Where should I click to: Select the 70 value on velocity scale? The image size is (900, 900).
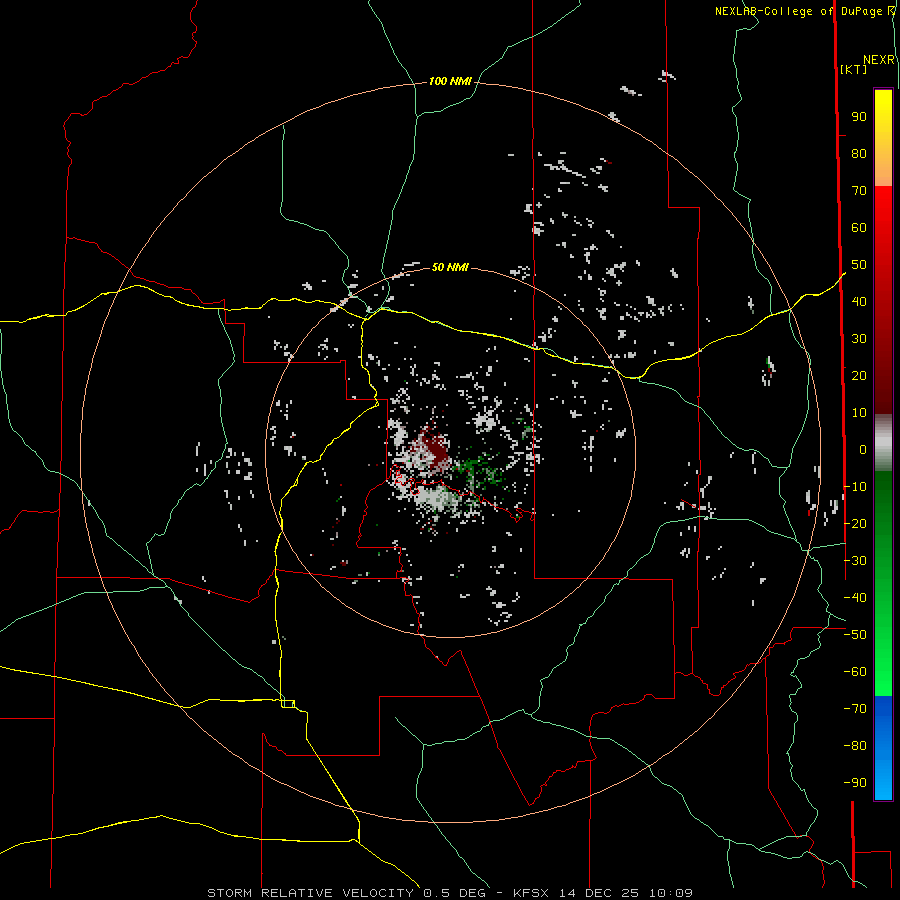pyautogui.click(x=859, y=191)
